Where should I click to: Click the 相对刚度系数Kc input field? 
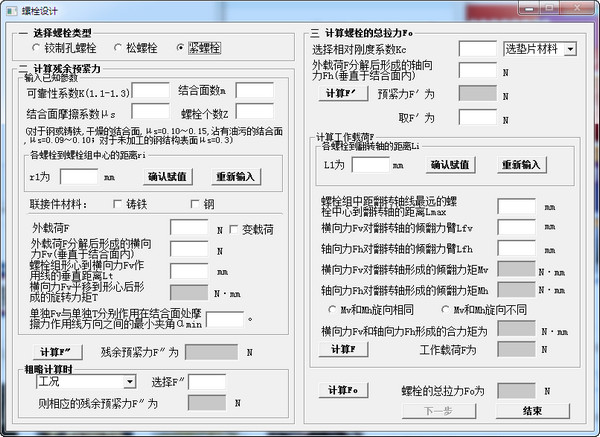point(478,49)
